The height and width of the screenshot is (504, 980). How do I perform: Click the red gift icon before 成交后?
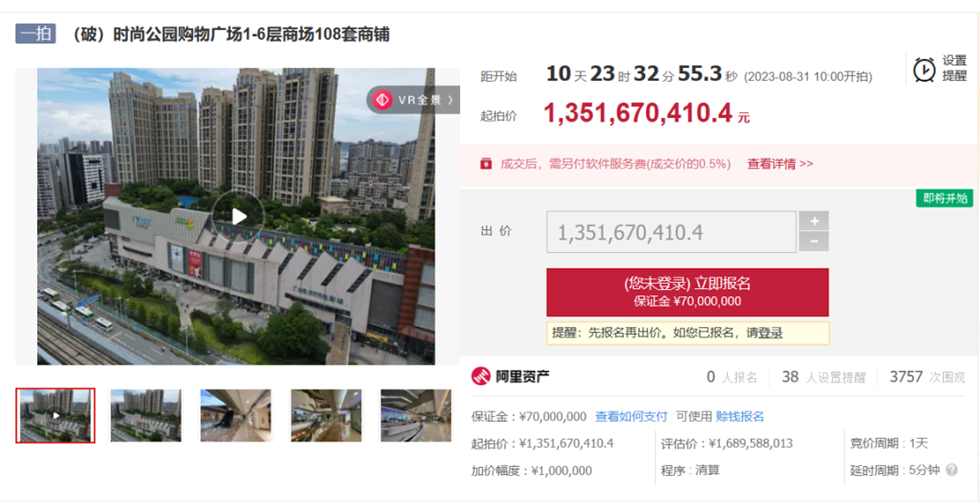click(486, 163)
